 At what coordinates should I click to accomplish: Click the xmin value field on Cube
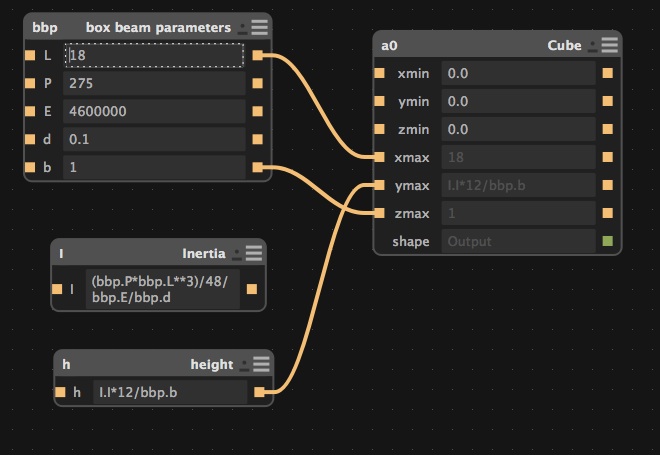coord(518,73)
